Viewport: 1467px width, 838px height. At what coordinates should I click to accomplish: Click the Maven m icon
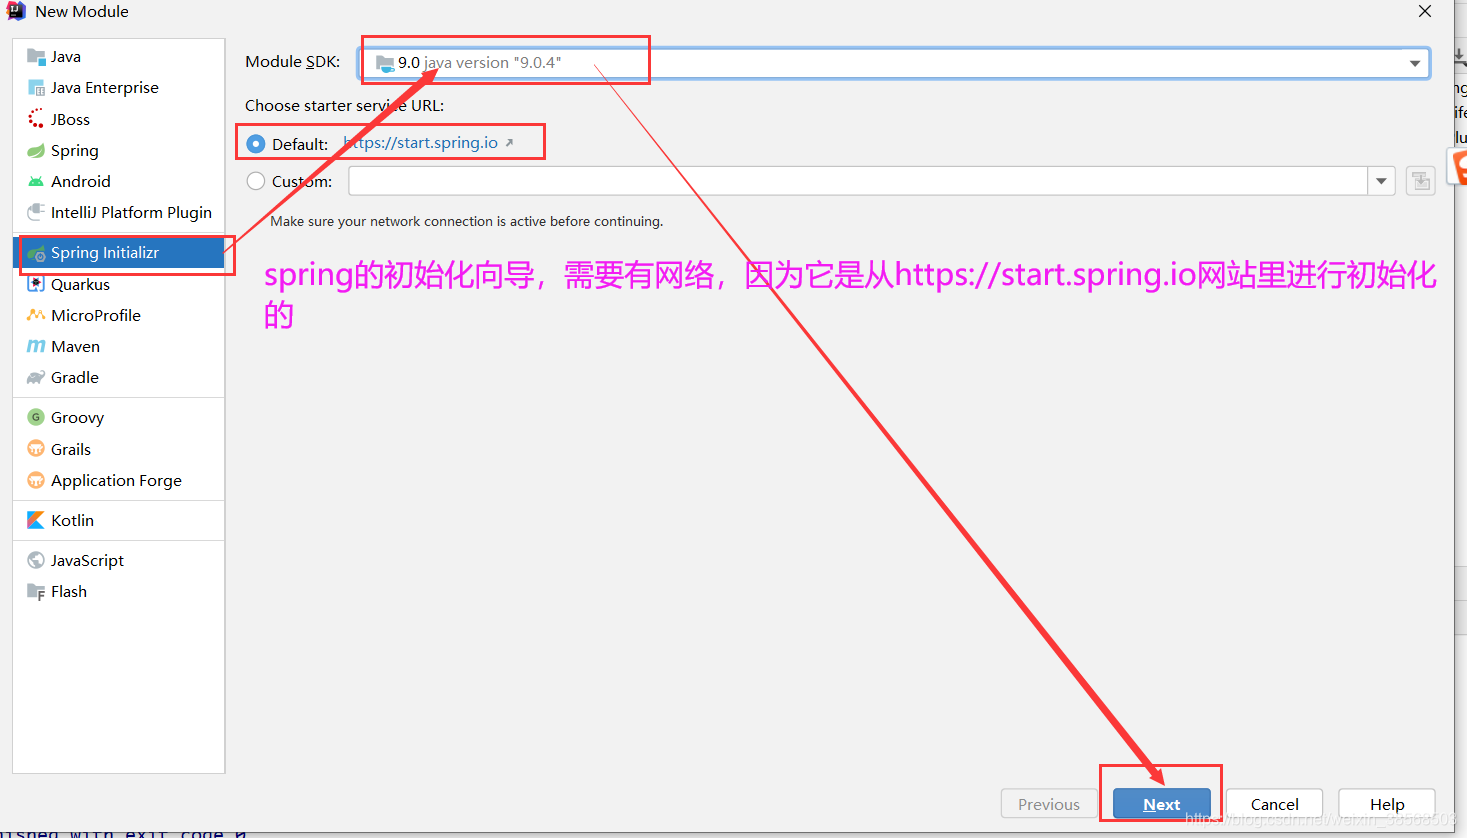coord(36,346)
